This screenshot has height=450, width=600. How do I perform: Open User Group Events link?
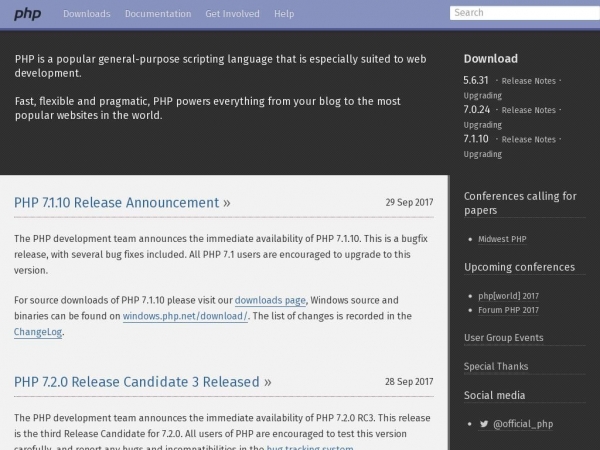504,338
